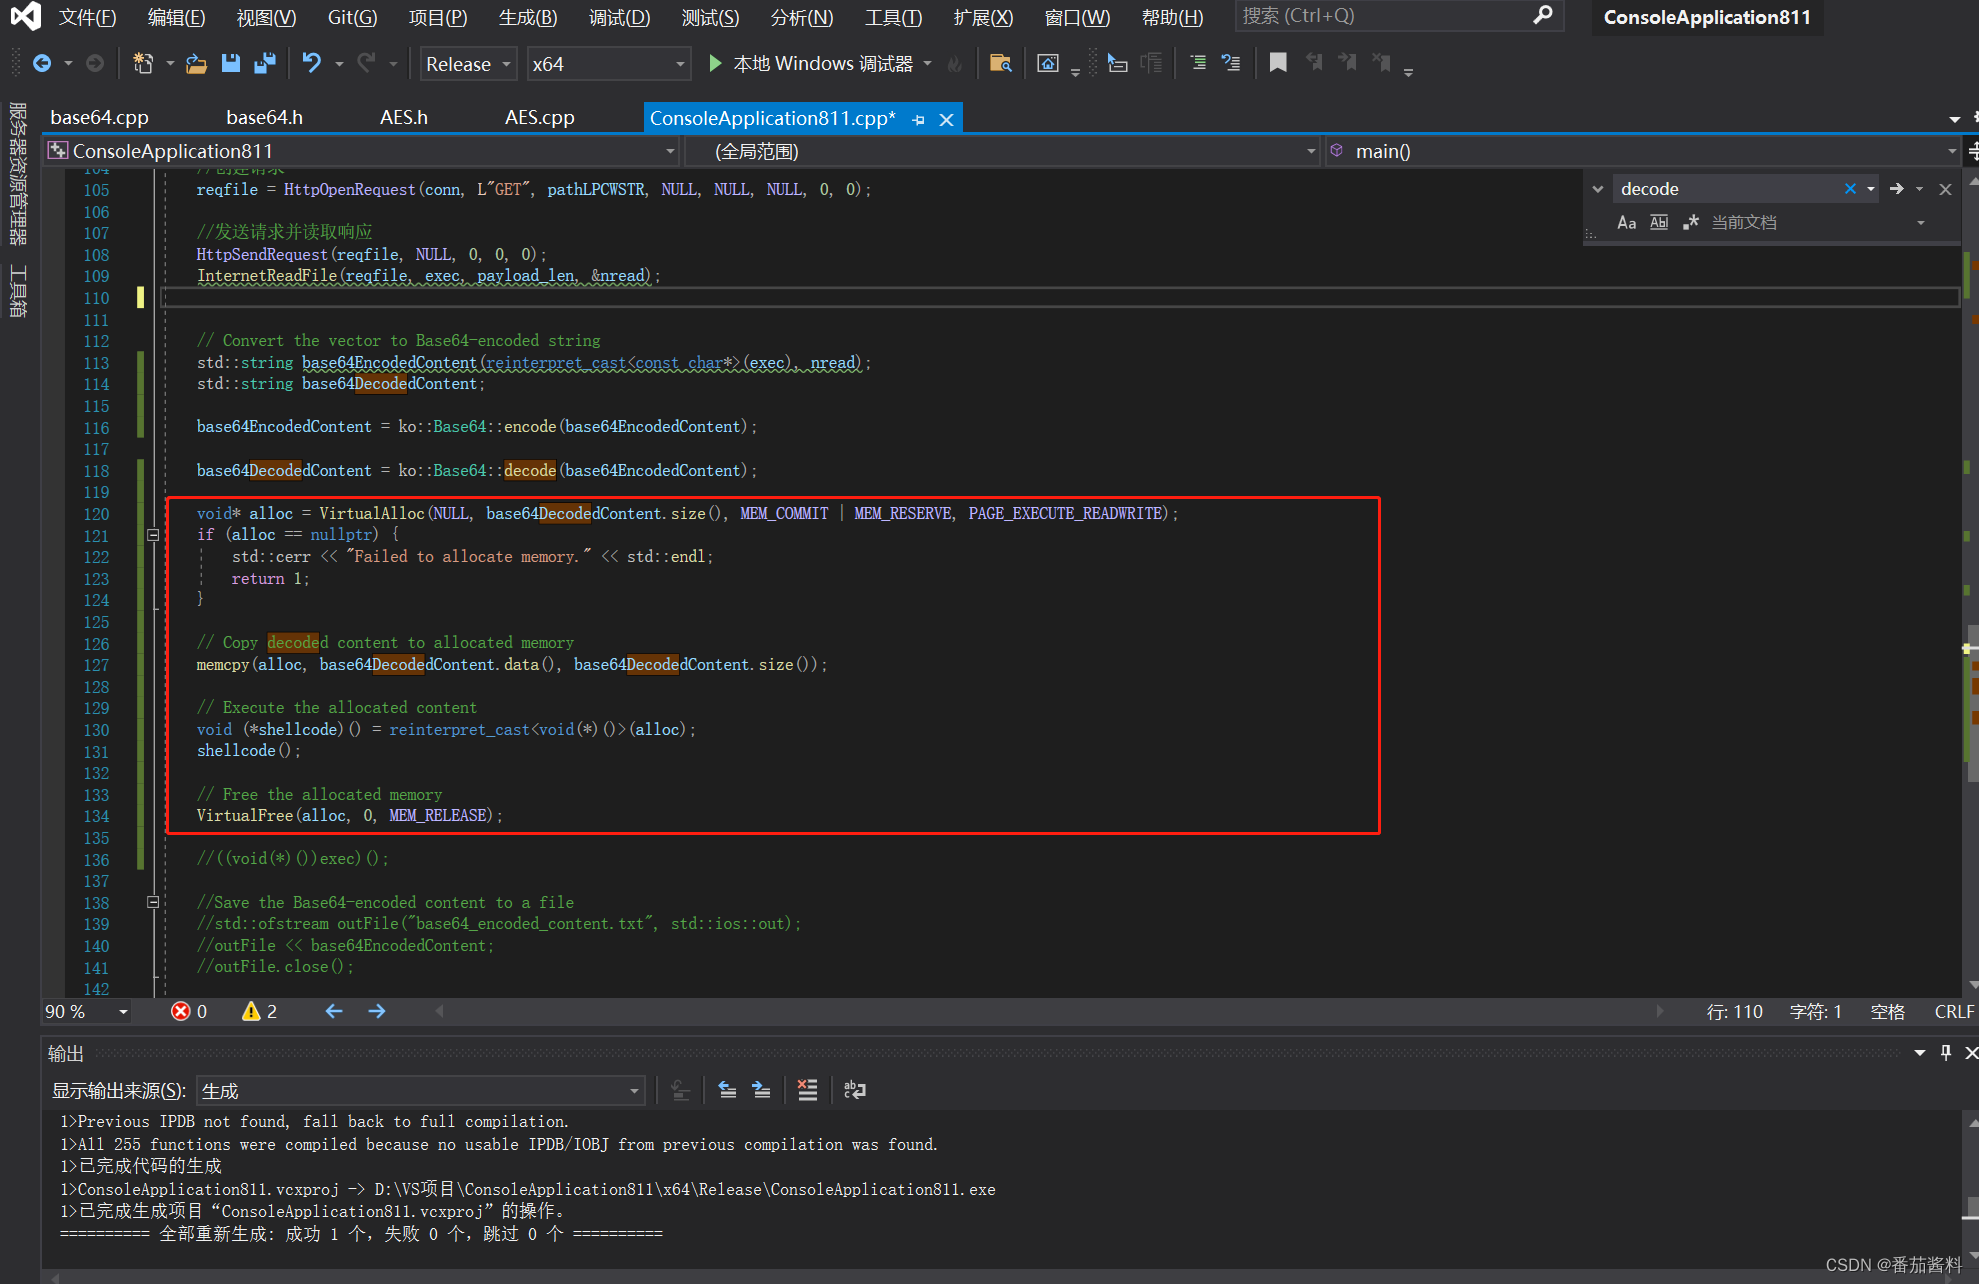Open the 服务器资源管理器 side panel
Screen dimensions: 1979x1284
pyautogui.click(x=18, y=173)
